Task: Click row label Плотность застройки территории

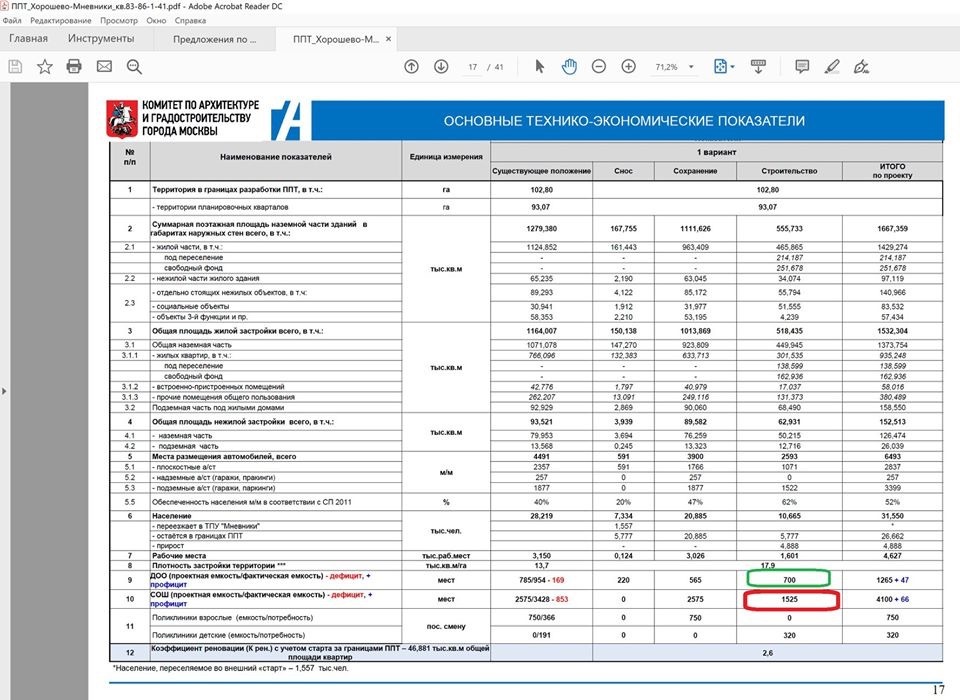Action: click(x=219, y=565)
